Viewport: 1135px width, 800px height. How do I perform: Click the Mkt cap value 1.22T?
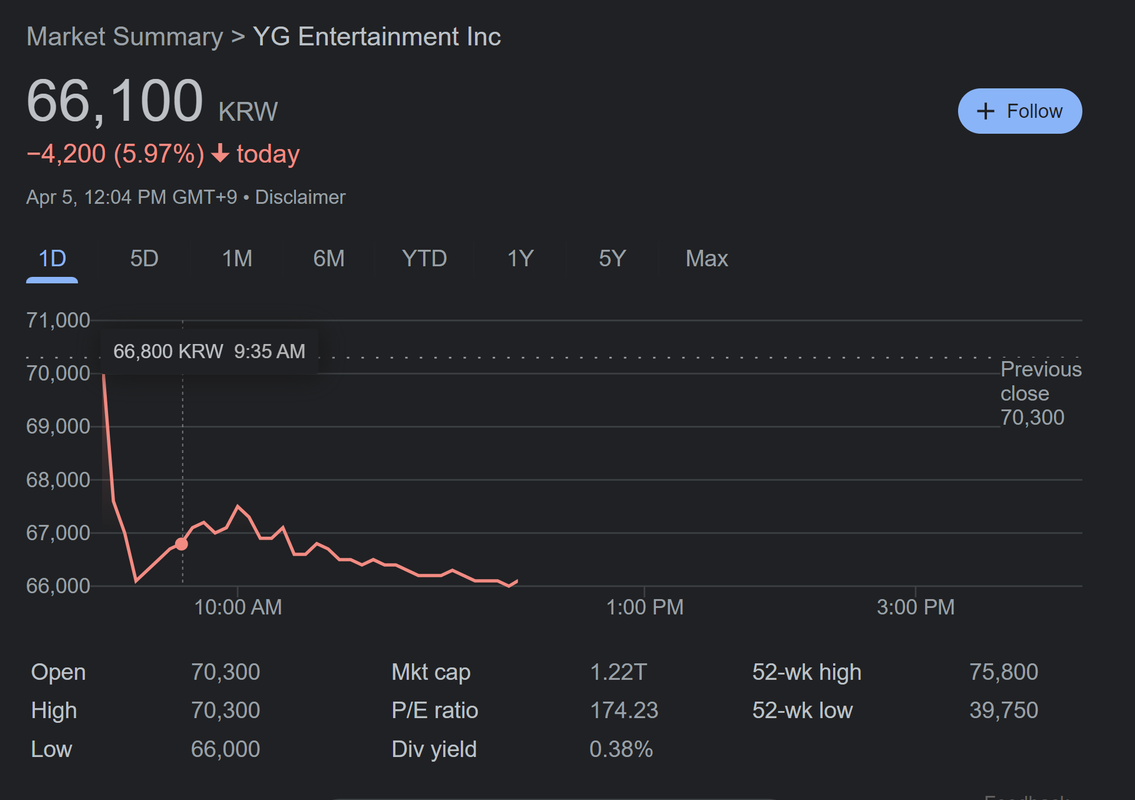tap(617, 672)
